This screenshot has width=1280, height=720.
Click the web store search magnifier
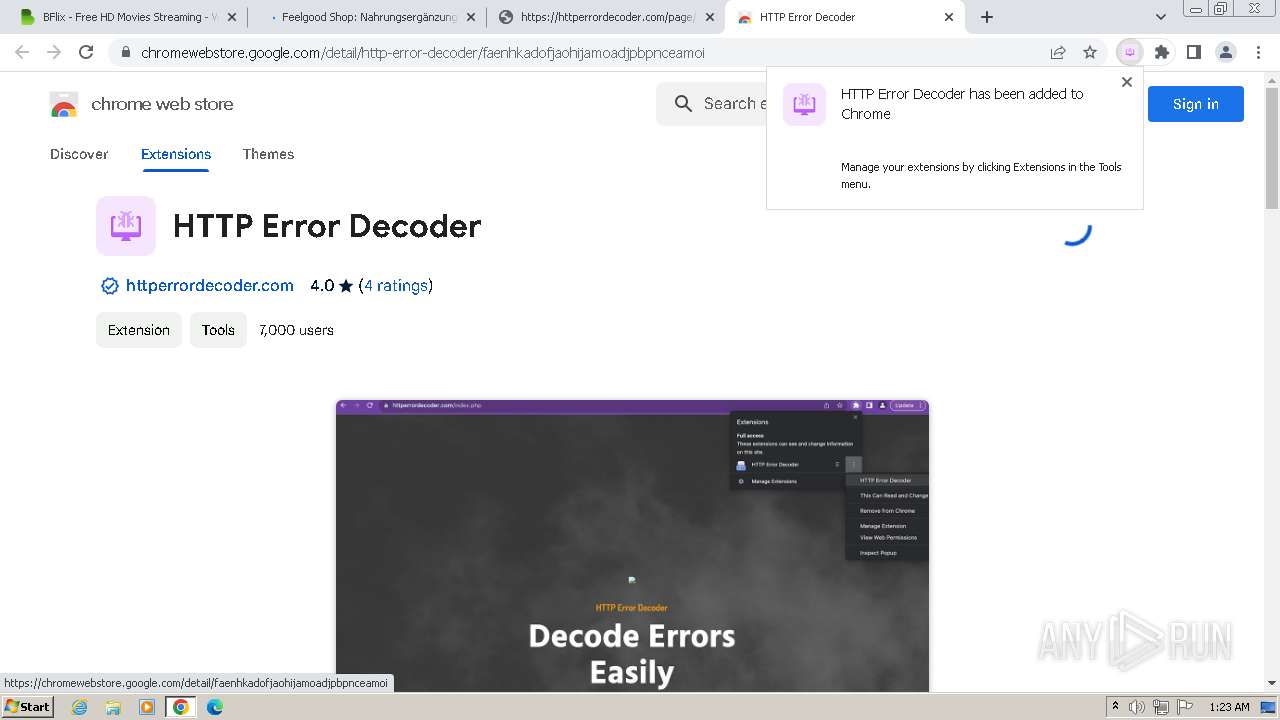click(x=683, y=104)
